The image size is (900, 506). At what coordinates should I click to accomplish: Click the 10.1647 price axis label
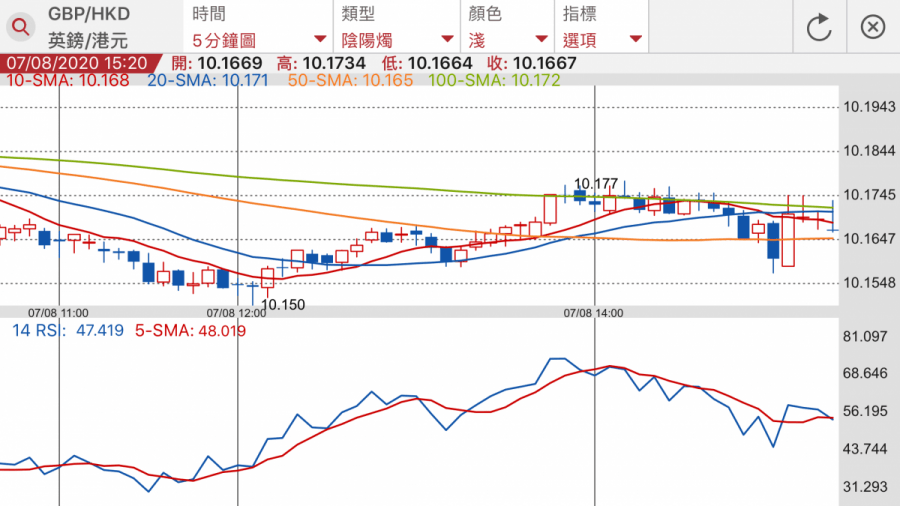coord(868,238)
